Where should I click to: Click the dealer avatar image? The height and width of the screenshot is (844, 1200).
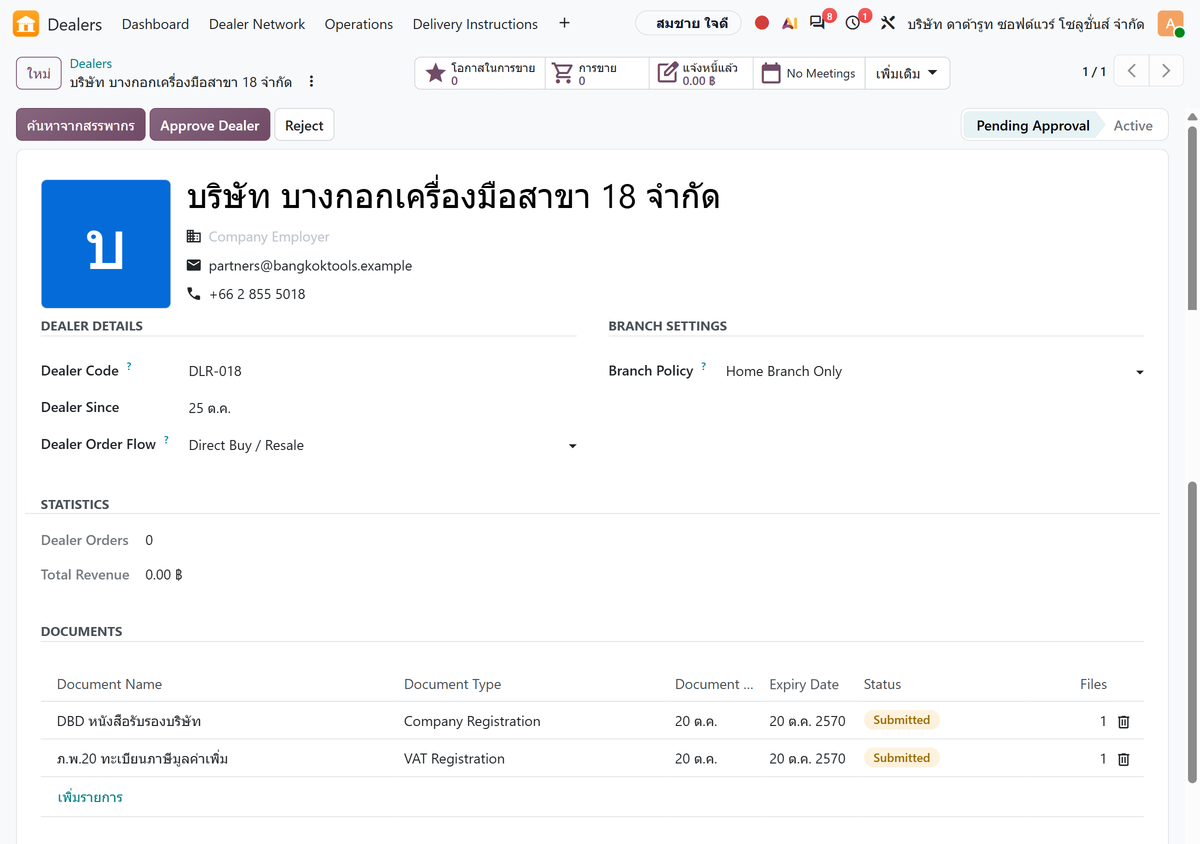click(x=106, y=244)
